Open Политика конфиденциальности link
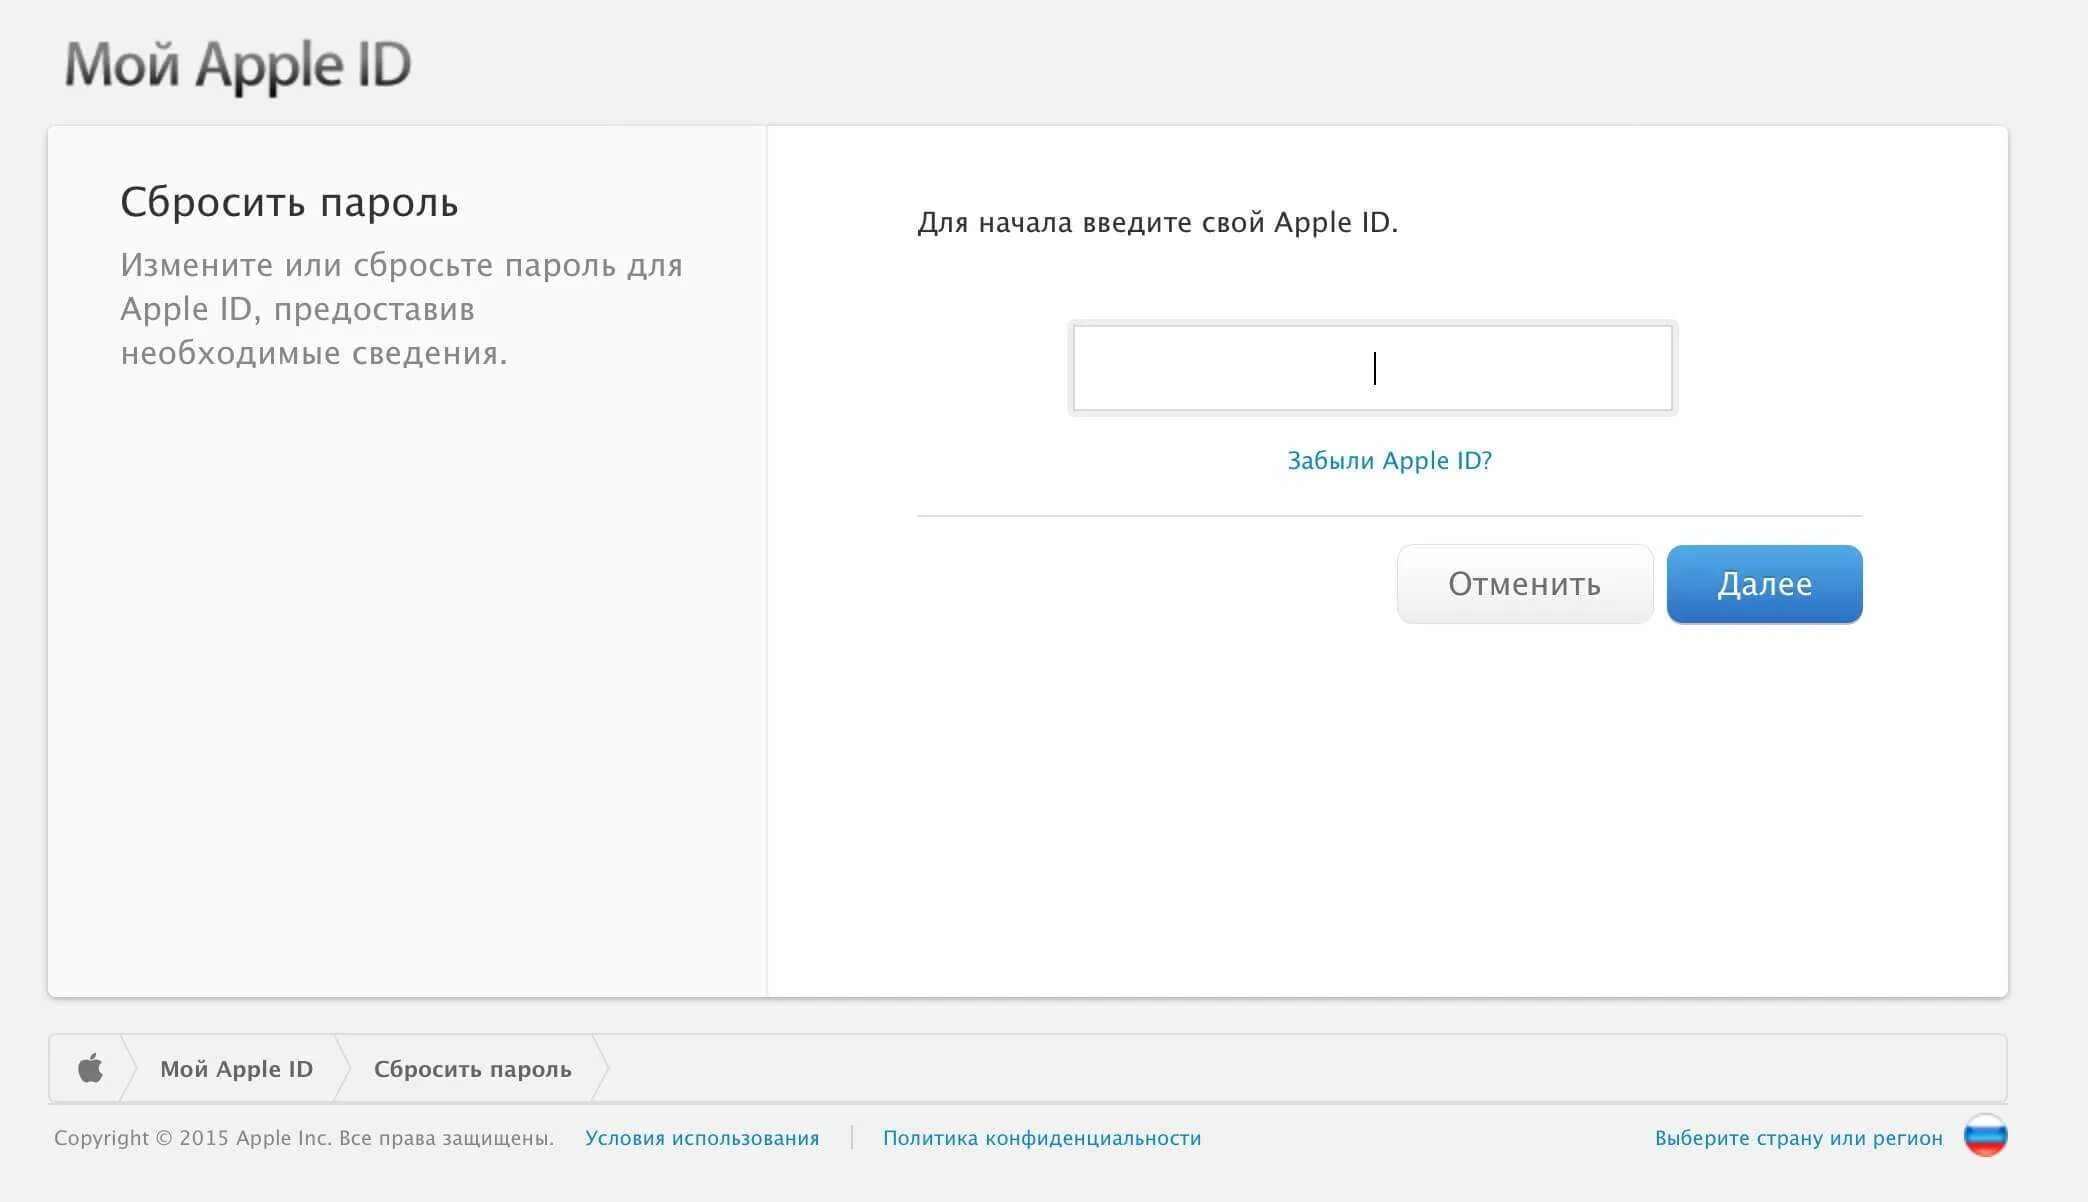Screen dimensions: 2088x1202 pos(1041,1138)
